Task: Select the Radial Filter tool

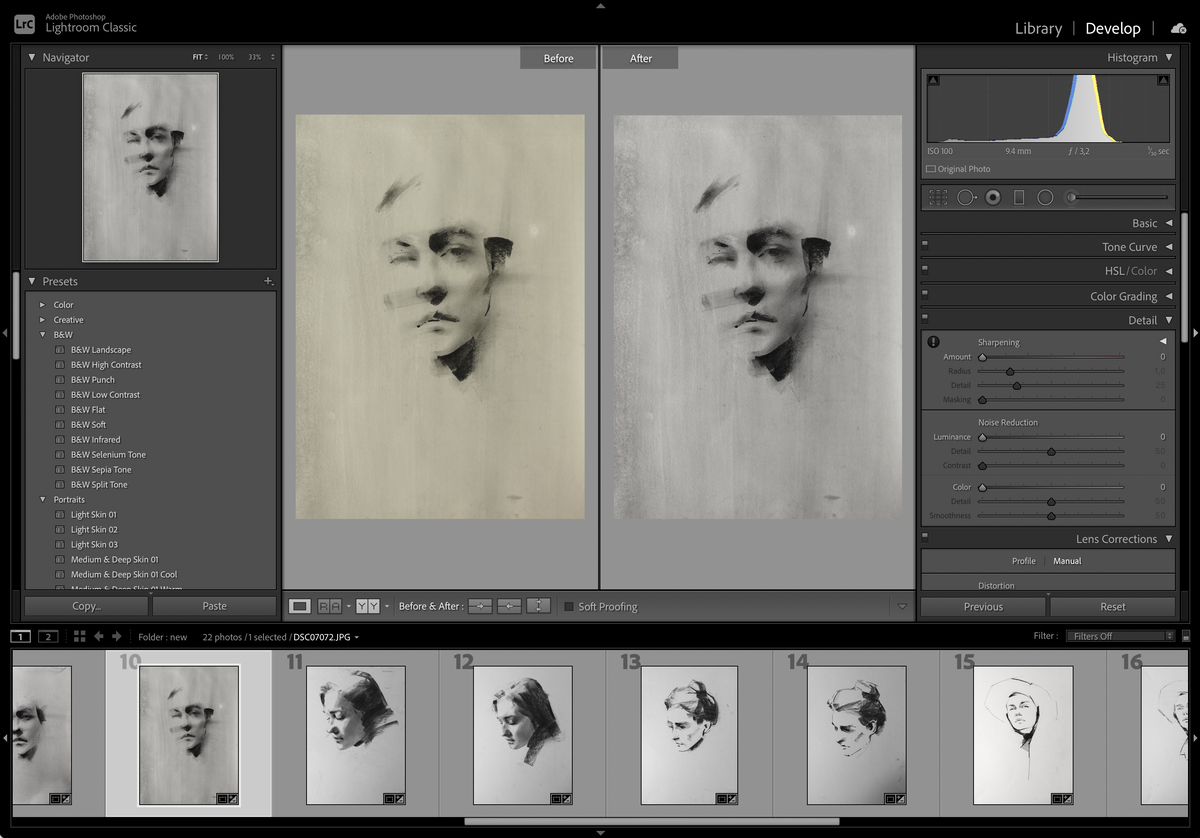Action: 1045,197
